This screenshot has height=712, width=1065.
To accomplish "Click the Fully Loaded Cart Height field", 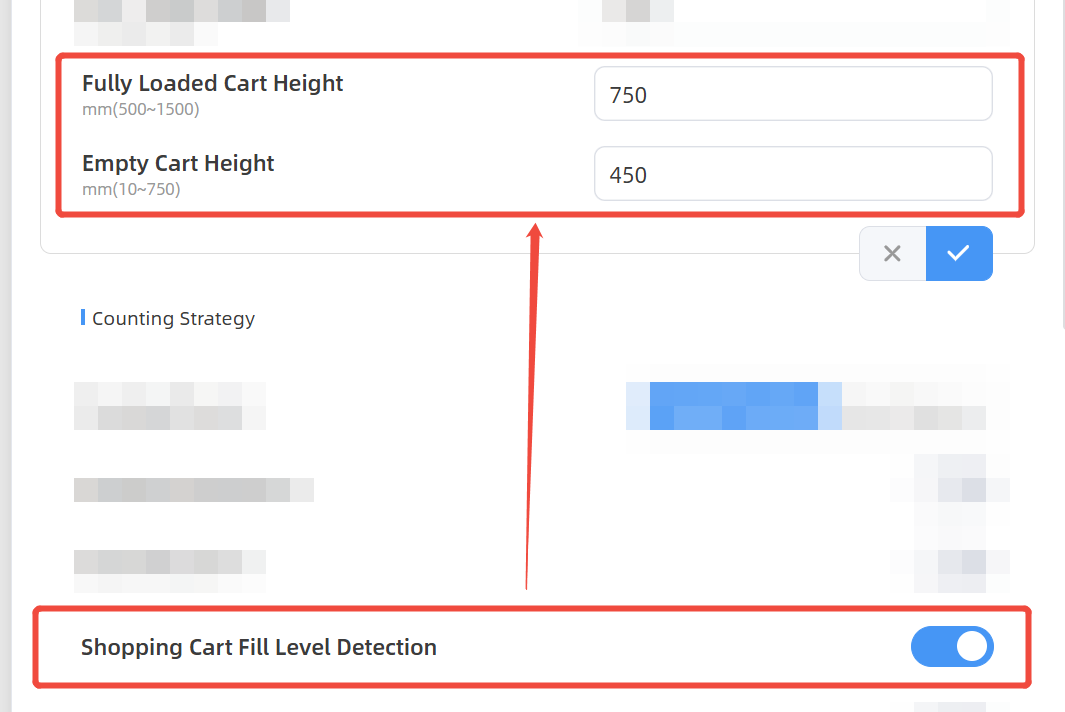I will click(792, 94).
